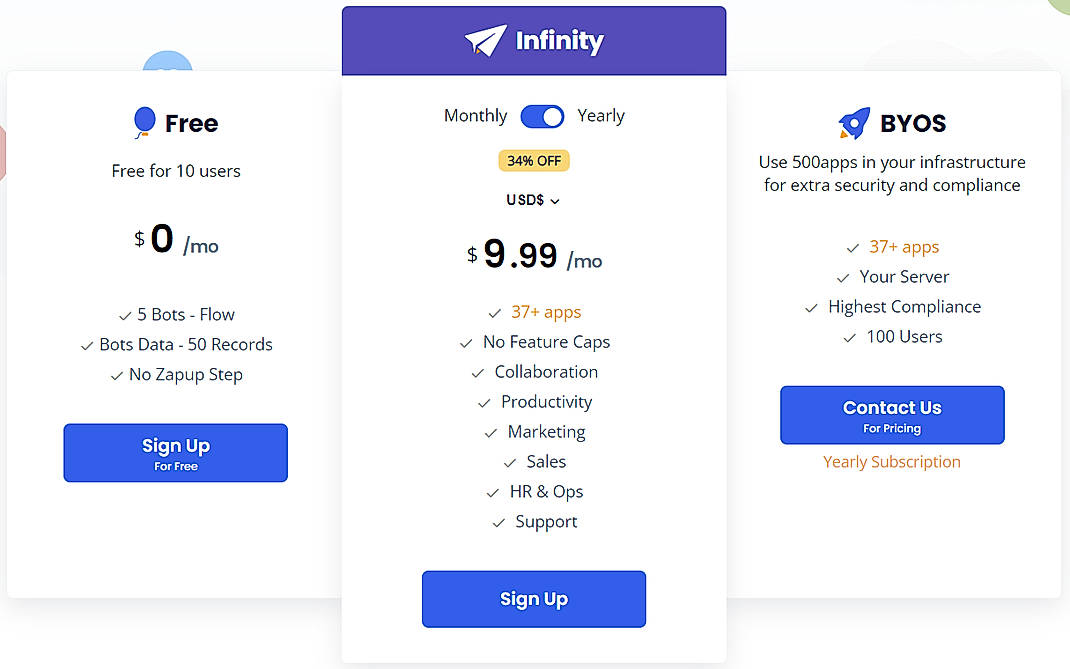Click Contact Us For Pricing on BYOS

click(x=892, y=414)
